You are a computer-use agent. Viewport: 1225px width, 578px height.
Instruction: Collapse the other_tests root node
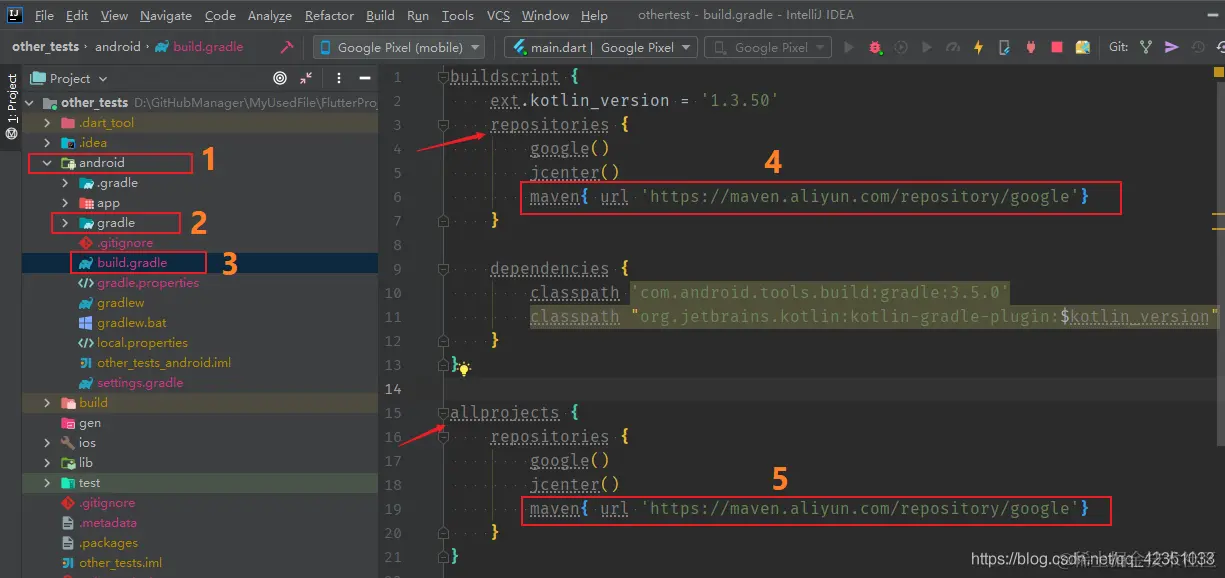point(29,103)
